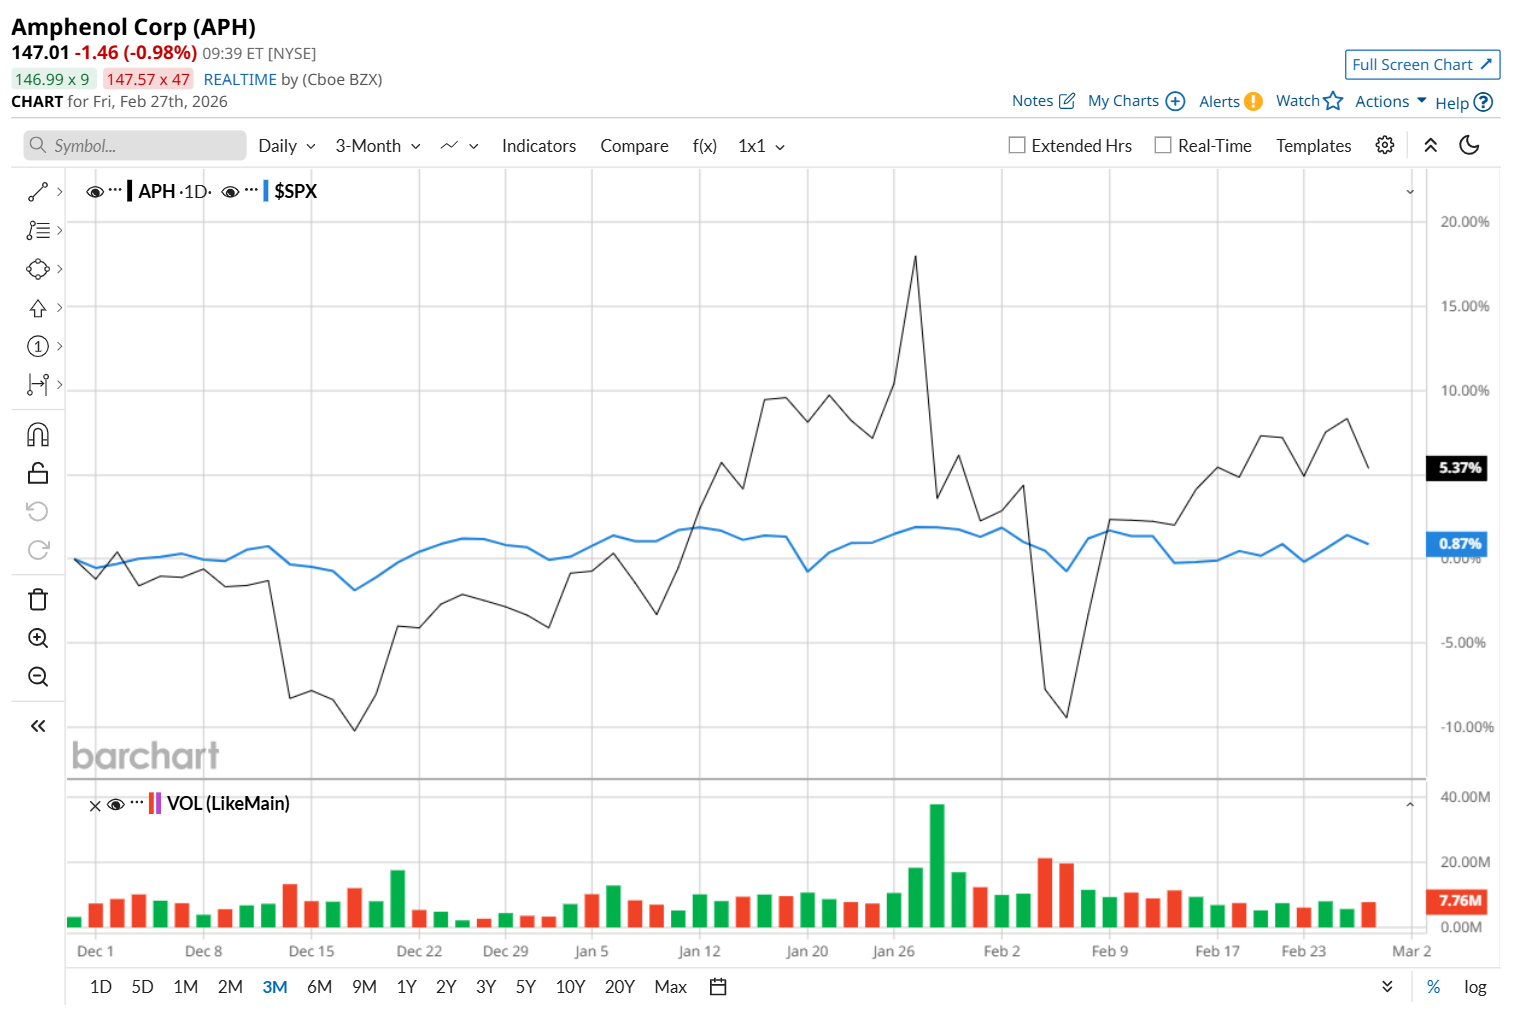This screenshot has width=1534, height=1013.
Task: Toggle APH series visibility eye
Action: 95,192
